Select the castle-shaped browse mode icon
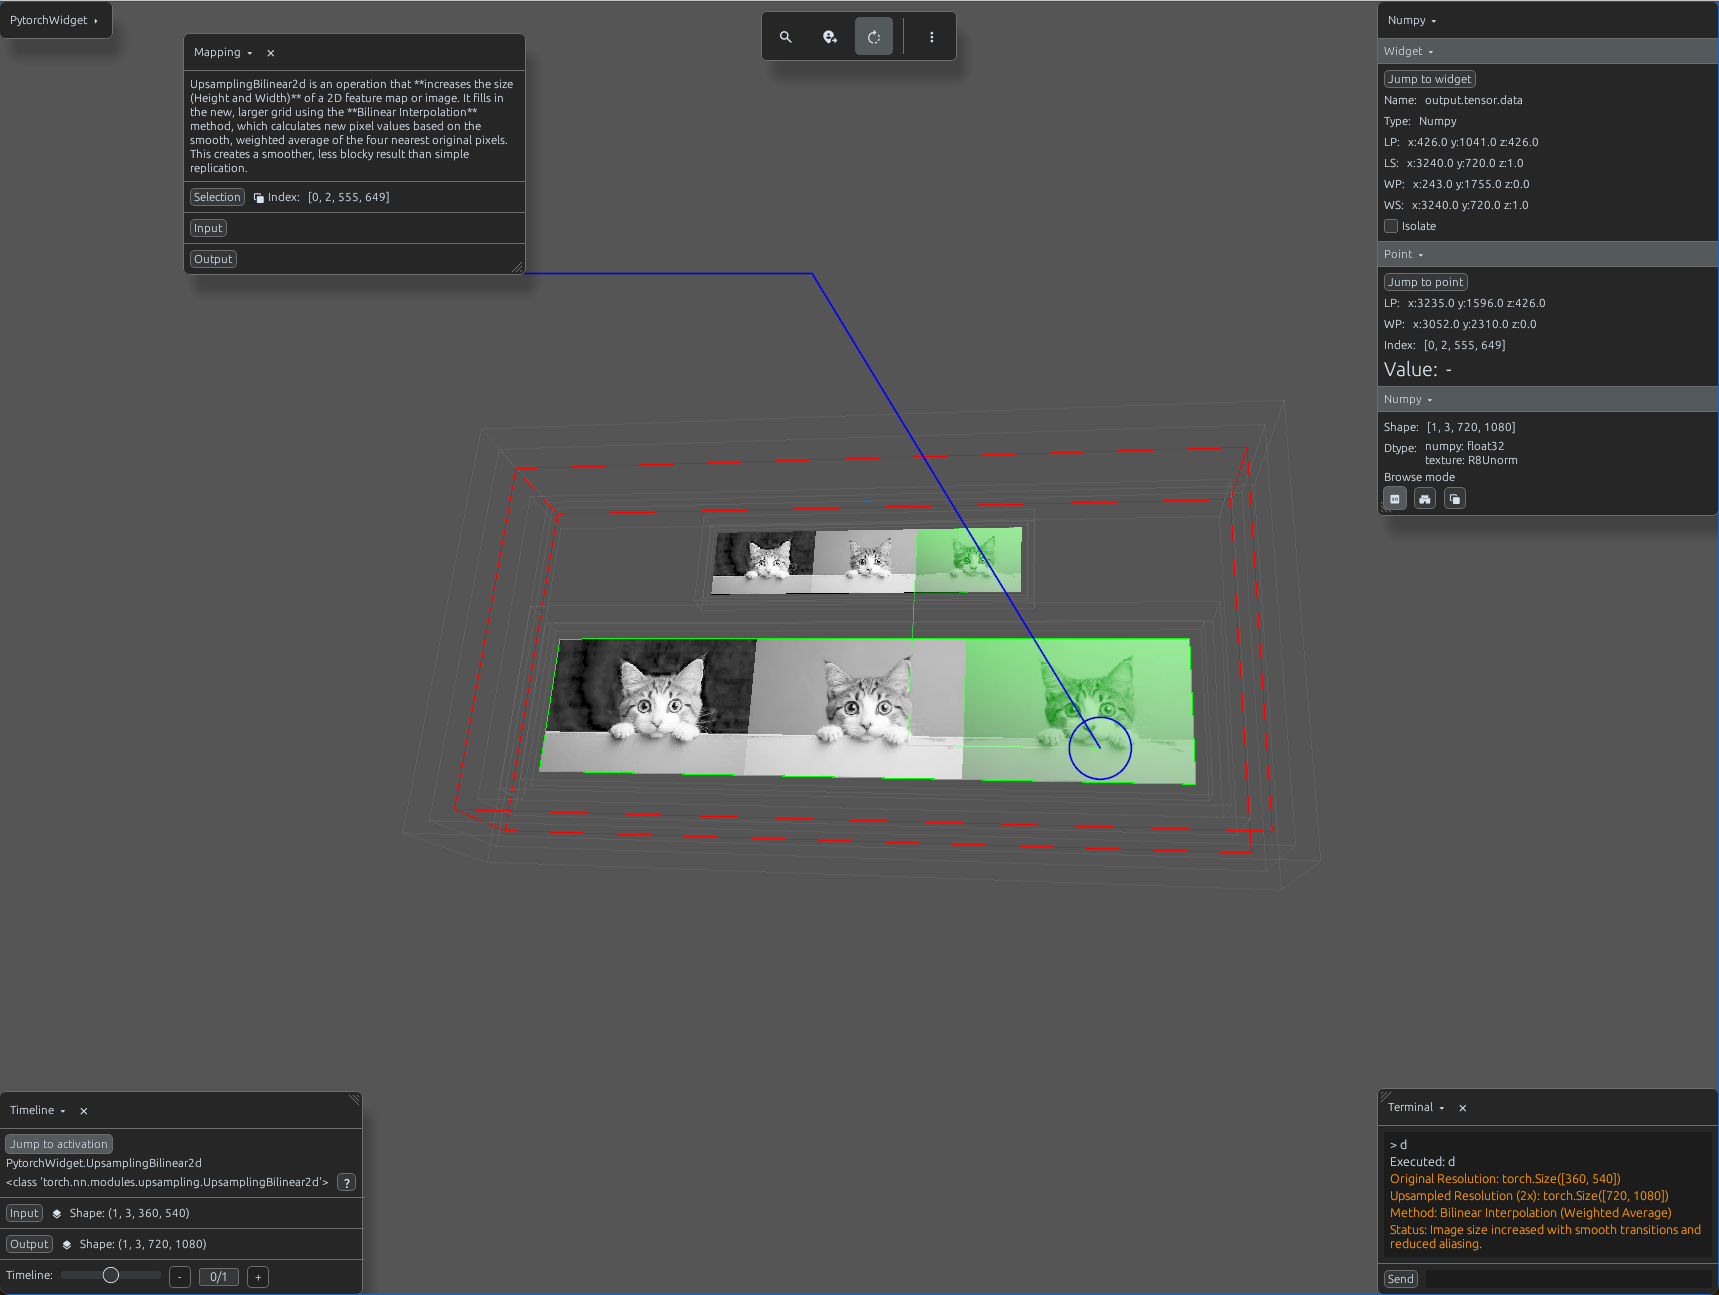The width and height of the screenshot is (1719, 1295). tap(1425, 499)
